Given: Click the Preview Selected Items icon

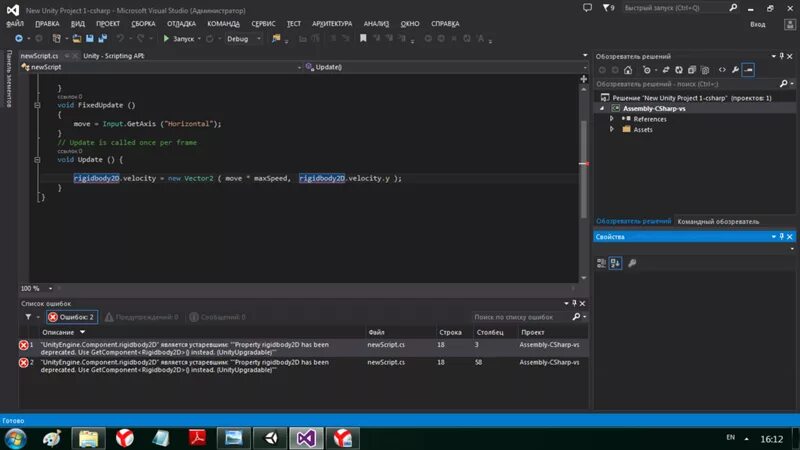Looking at the screenshot, I should click(x=748, y=70).
